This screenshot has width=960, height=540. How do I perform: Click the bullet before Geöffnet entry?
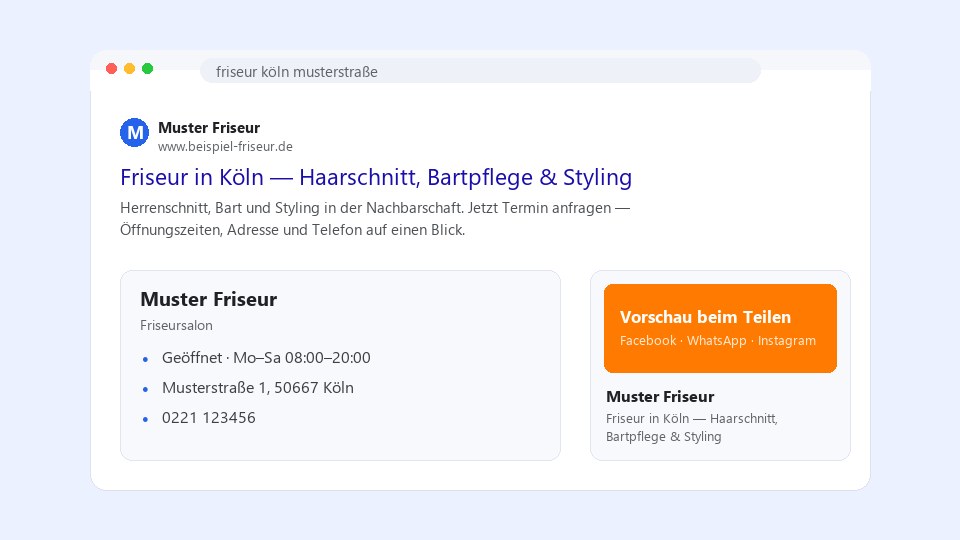[x=145, y=359]
